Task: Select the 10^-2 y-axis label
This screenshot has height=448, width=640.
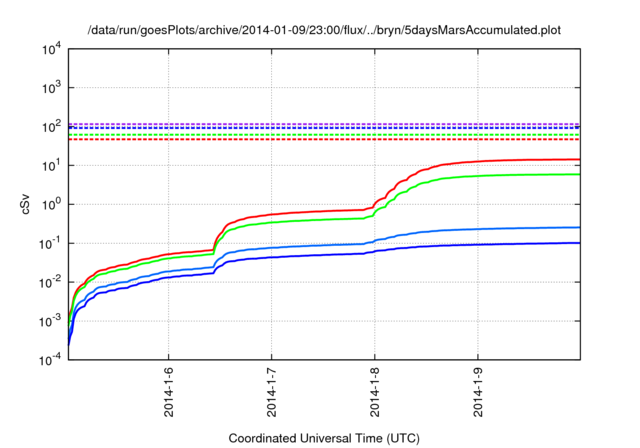Action: pyautogui.click(x=51, y=282)
